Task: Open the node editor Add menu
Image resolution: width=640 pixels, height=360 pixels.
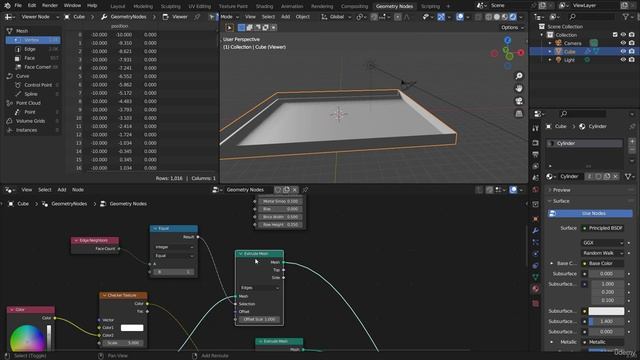Action: (62, 190)
